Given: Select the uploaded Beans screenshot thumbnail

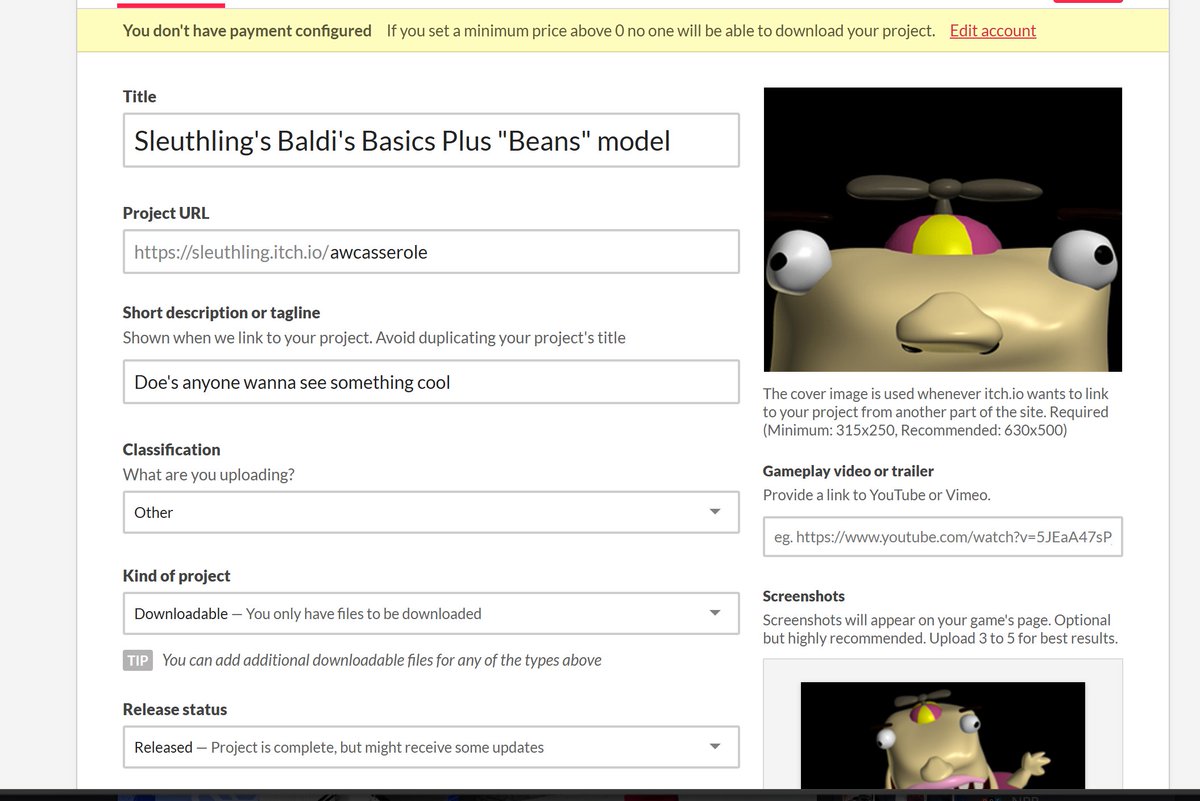Looking at the screenshot, I should tap(942, 736).
